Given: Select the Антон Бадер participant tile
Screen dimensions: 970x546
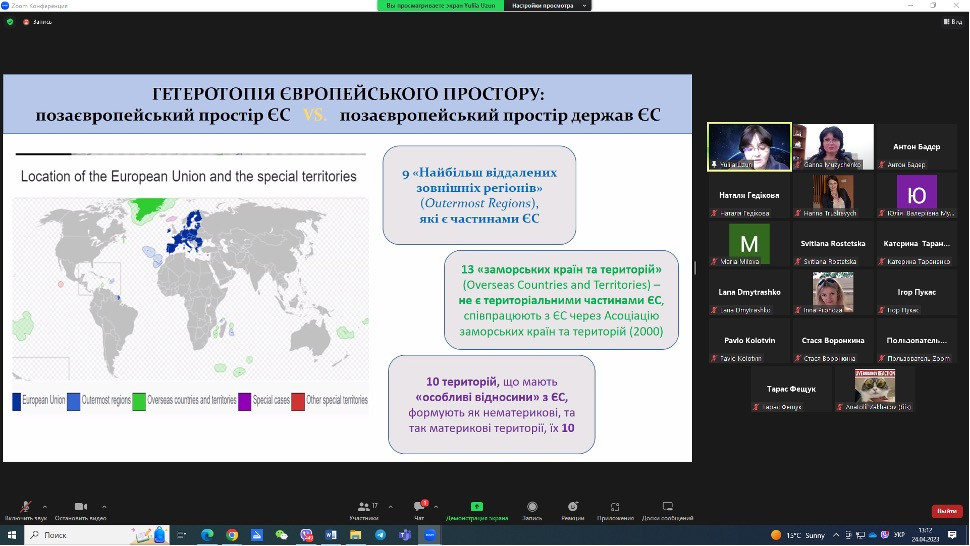Looking at the screenshot, I should pos(916,147).
